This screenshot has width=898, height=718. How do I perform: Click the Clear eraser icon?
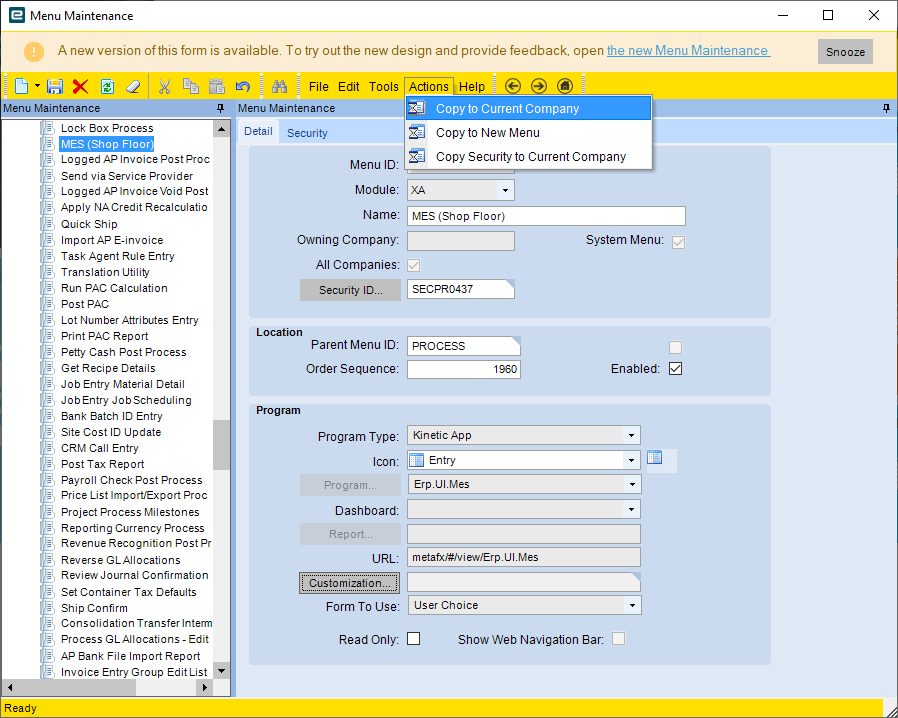pyautogui.click(x=133, y=86)
